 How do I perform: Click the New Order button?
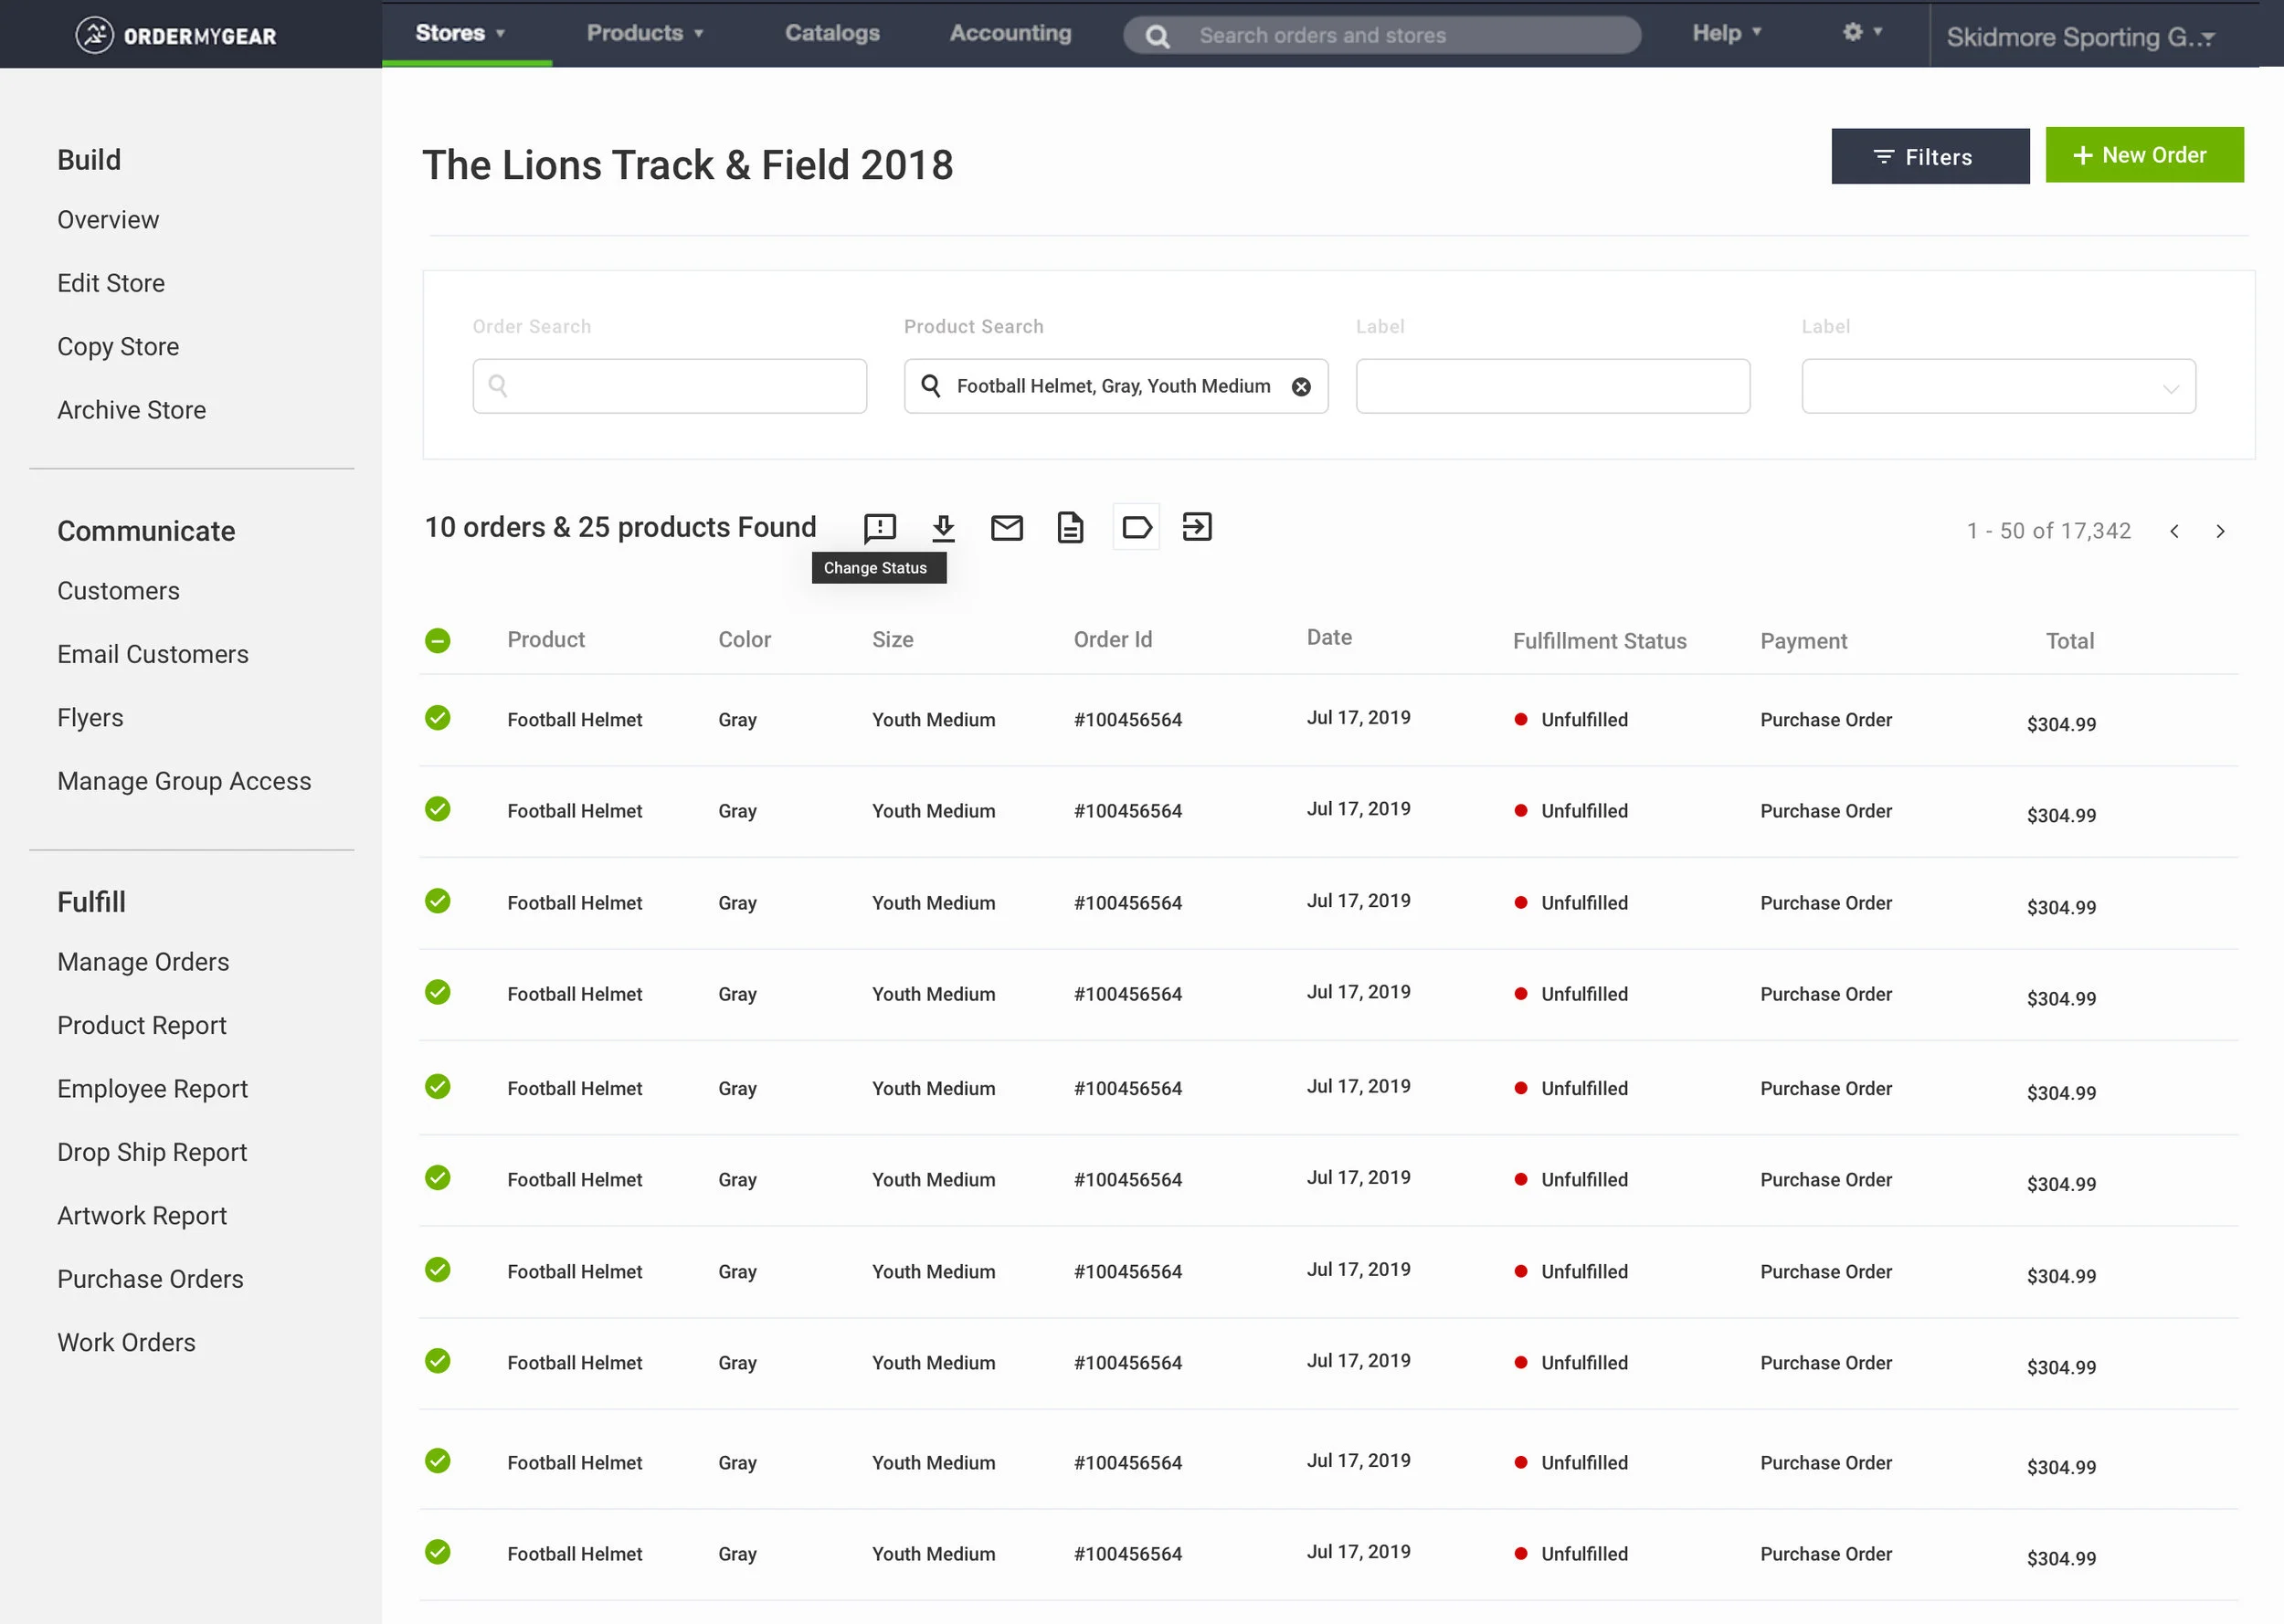(x=2144, y=155)
